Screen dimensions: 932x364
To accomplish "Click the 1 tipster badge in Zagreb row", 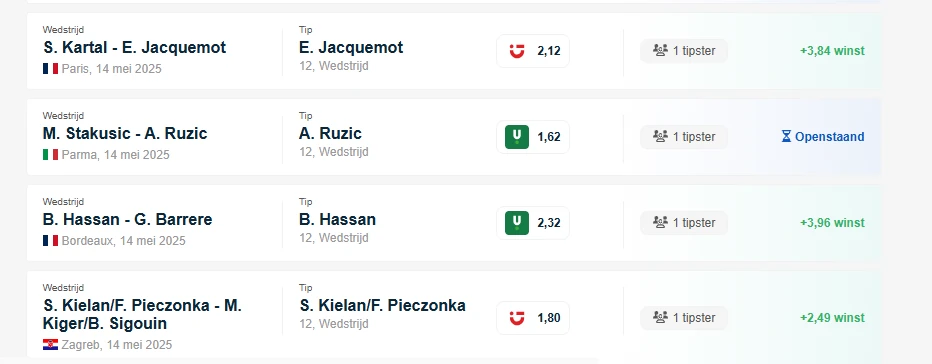I will point(684,318).
